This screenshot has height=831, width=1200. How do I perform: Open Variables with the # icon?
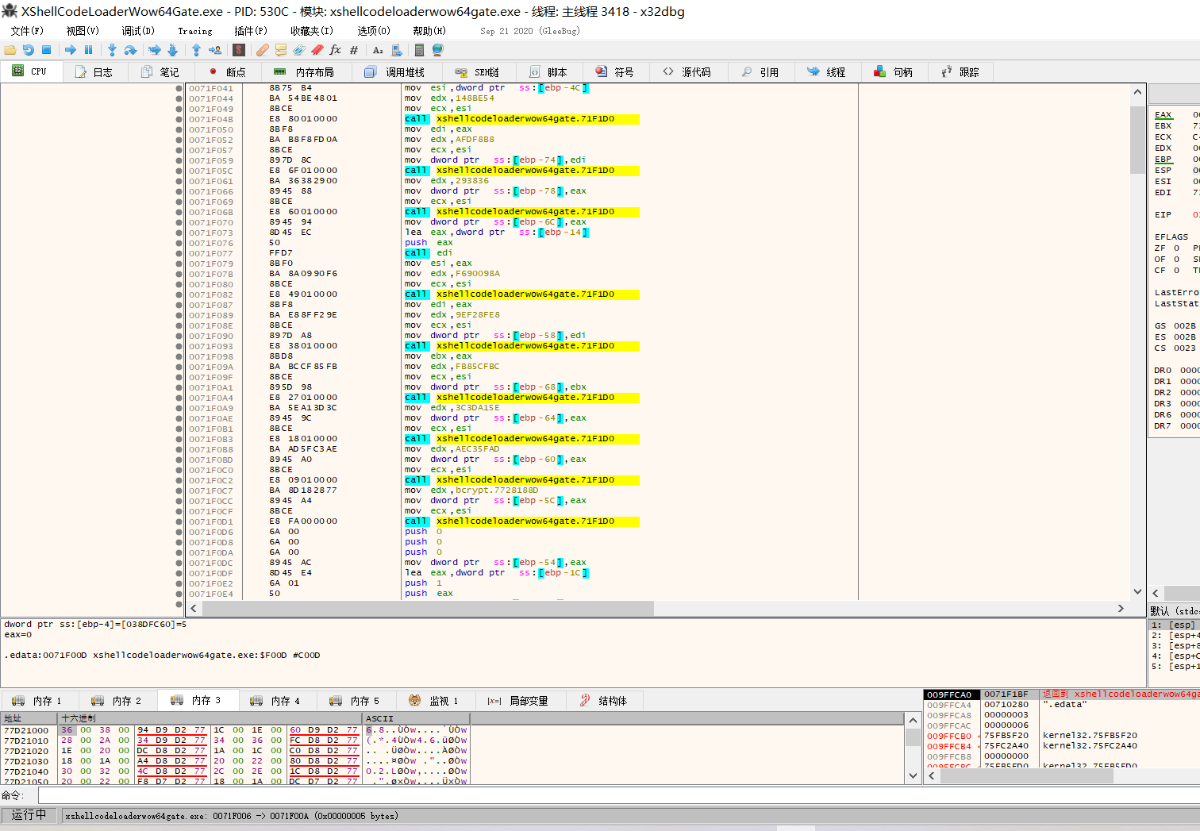pyautogui.click(x=354, y=50)
